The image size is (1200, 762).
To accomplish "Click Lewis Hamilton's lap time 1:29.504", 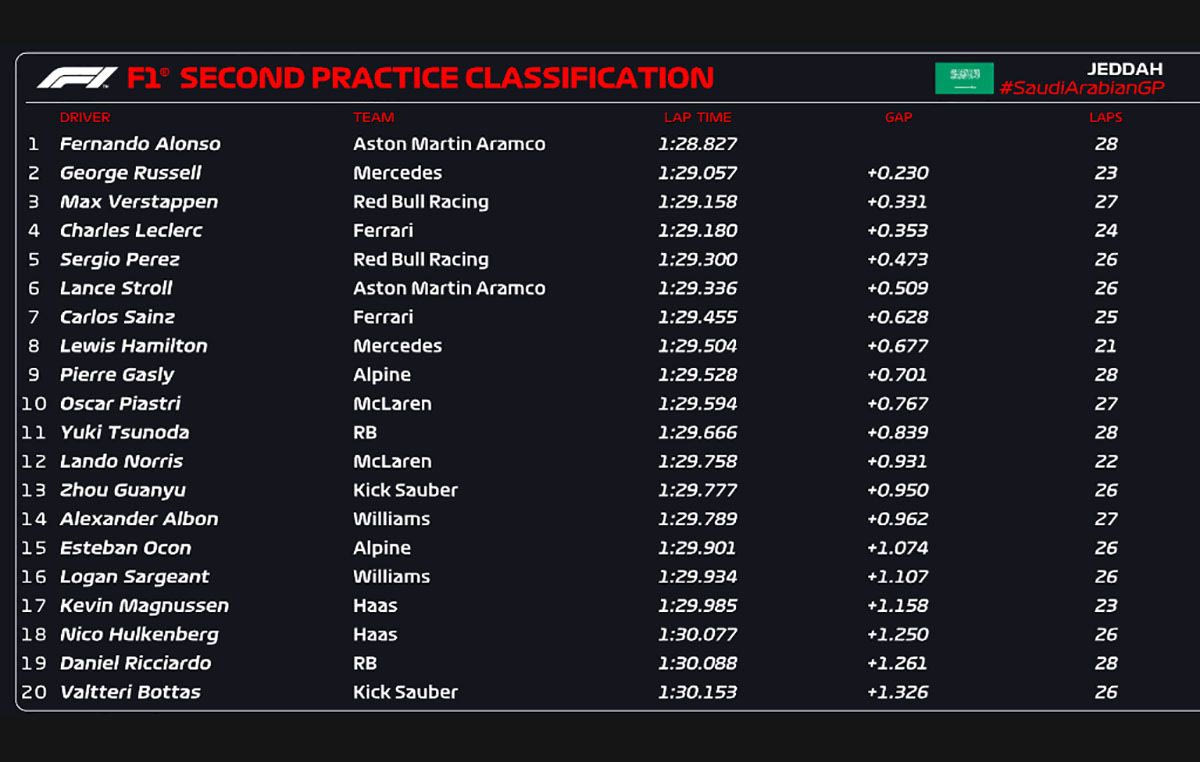I will tap(697, 346).
